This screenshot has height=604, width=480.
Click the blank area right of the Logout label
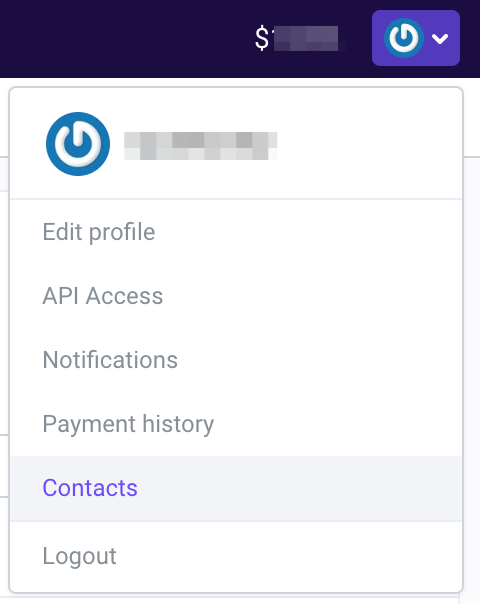[x=289, y=556]
